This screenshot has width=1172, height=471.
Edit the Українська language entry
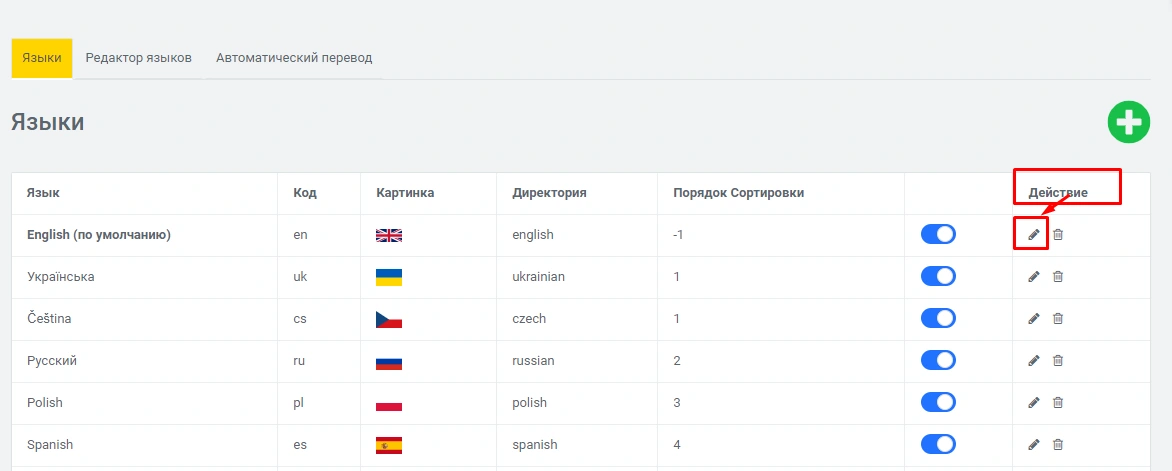pos(1034,277)
